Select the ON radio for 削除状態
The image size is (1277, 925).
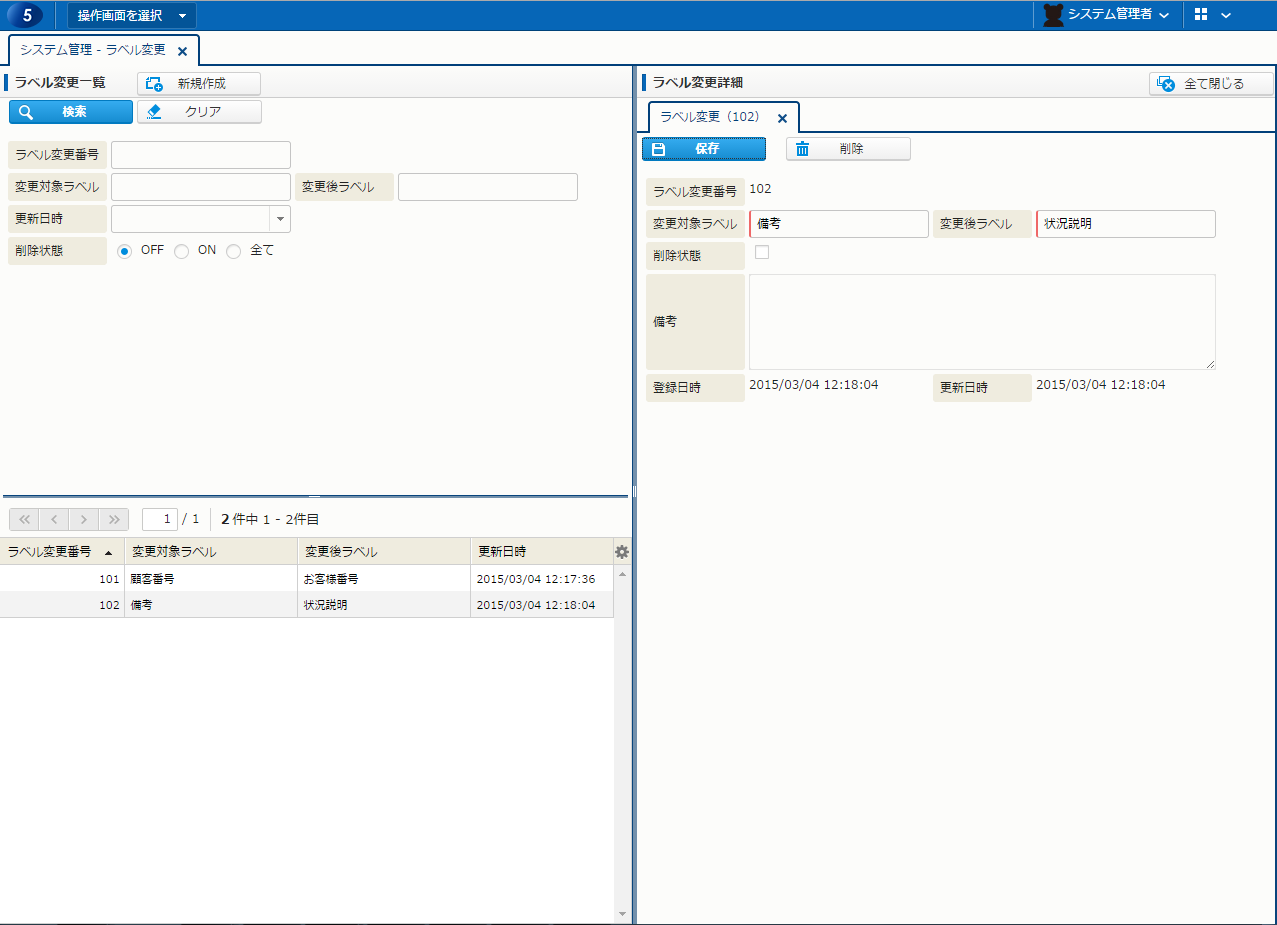[182, 252]
